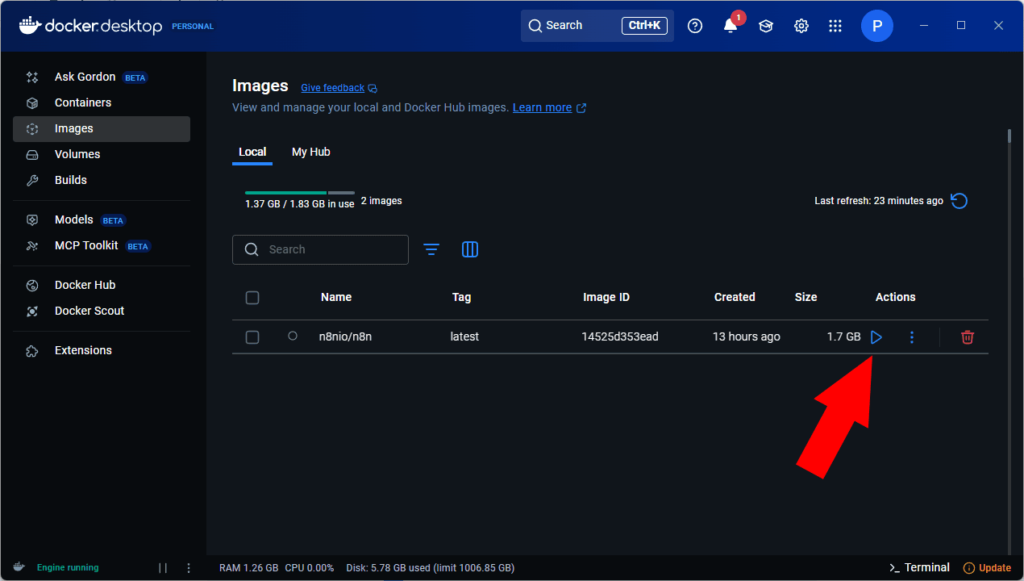This screenshot has width=1024, height=581.
Task: Click the Image ID column header
Action: (x=606, y=297)
